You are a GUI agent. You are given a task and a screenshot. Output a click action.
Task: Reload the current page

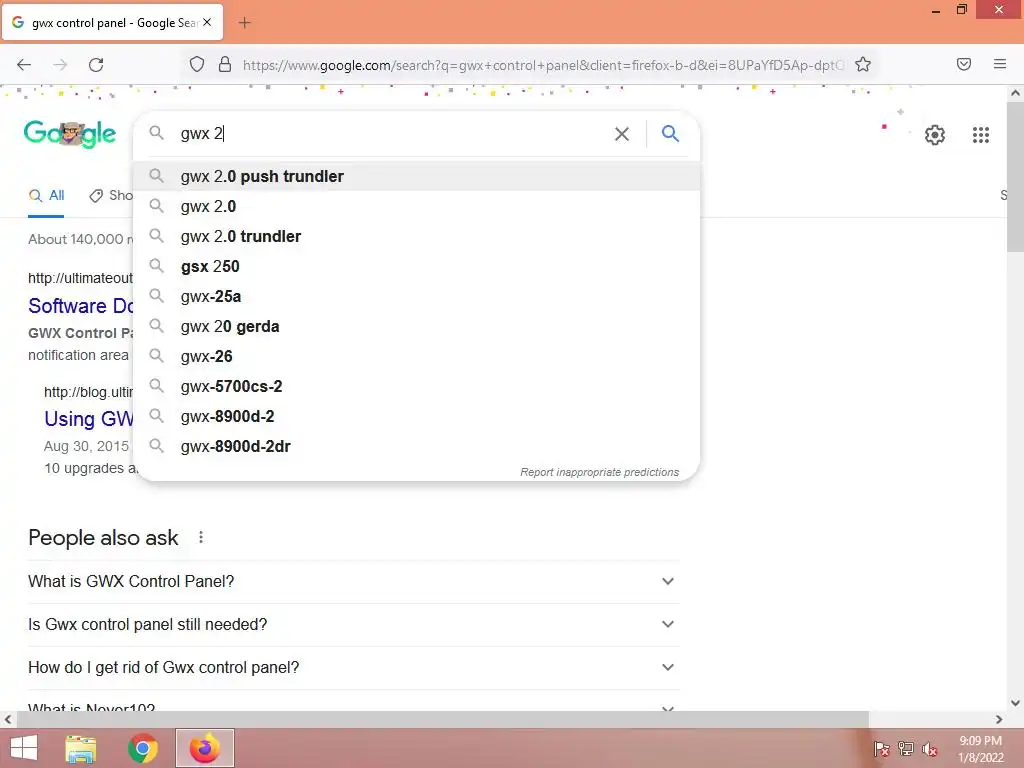point(96,65)
